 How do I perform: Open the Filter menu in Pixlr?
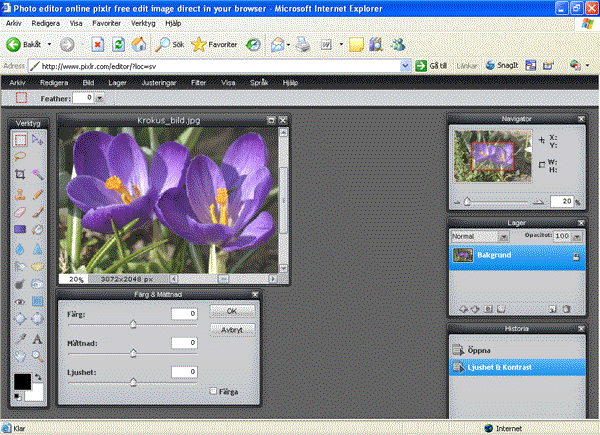click(x=199, y=82)
